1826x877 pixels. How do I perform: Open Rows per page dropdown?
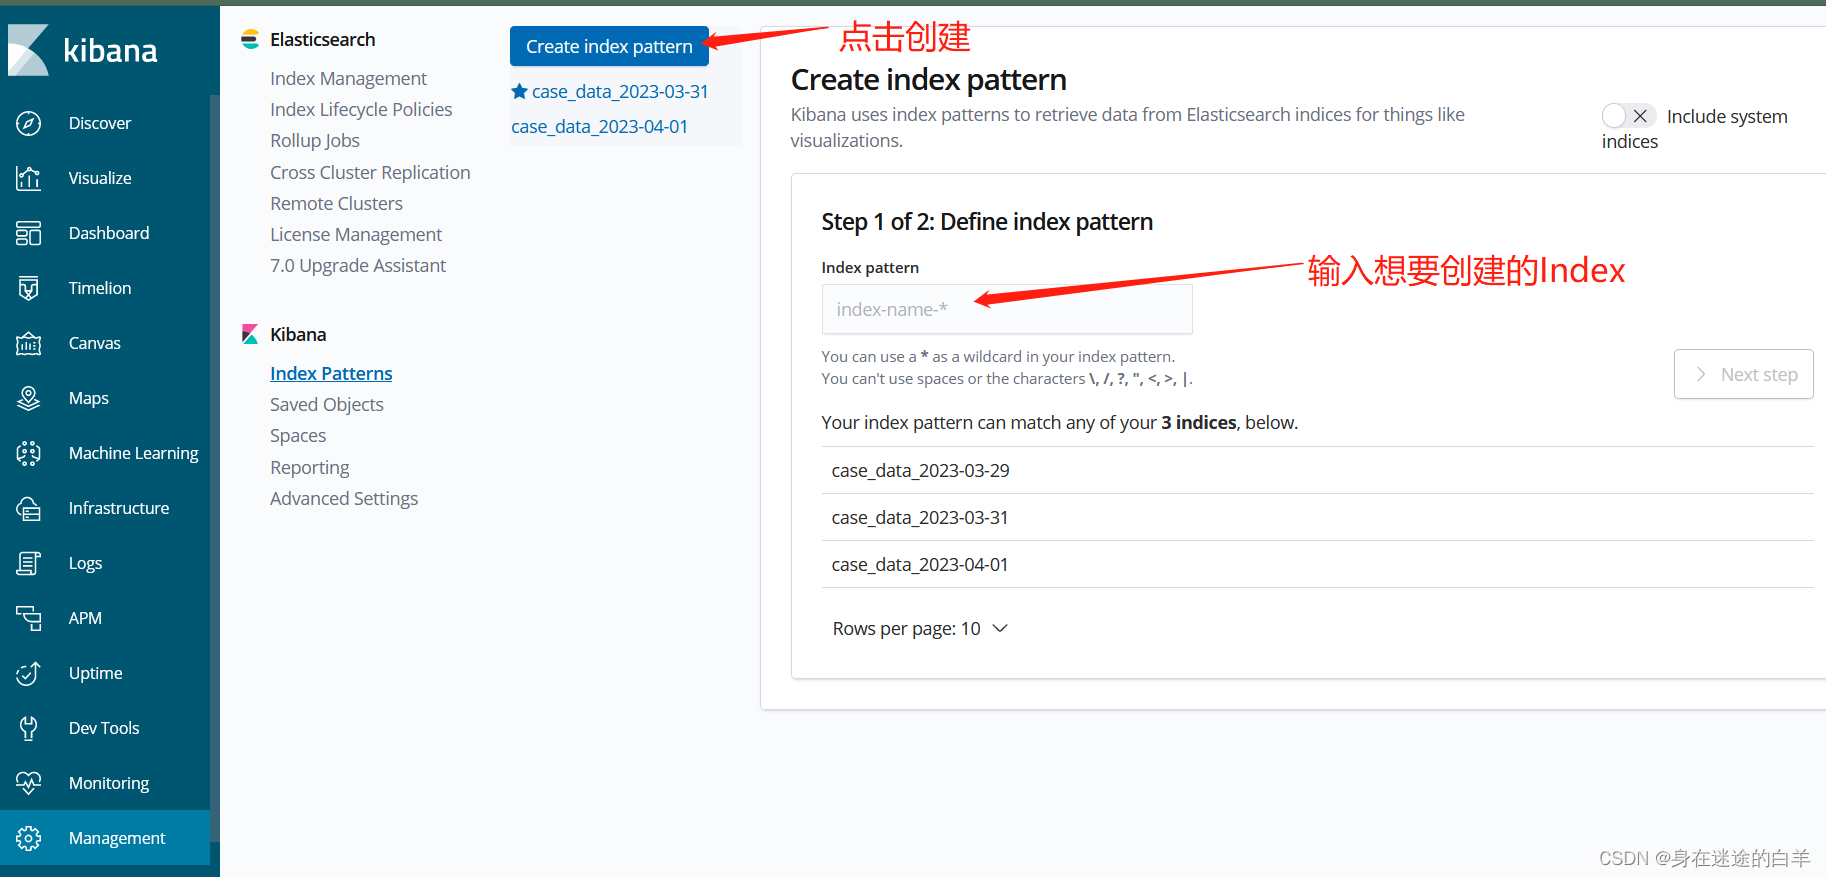920,628
